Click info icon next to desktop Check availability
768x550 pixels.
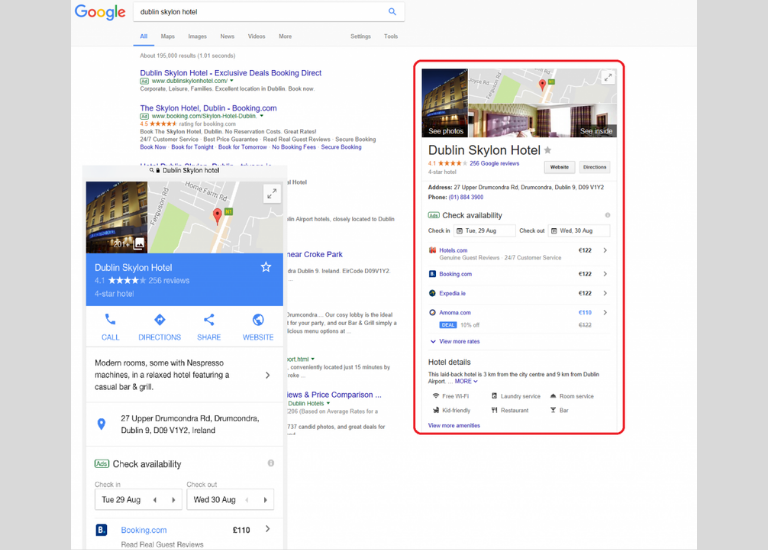tap(607, 215)
